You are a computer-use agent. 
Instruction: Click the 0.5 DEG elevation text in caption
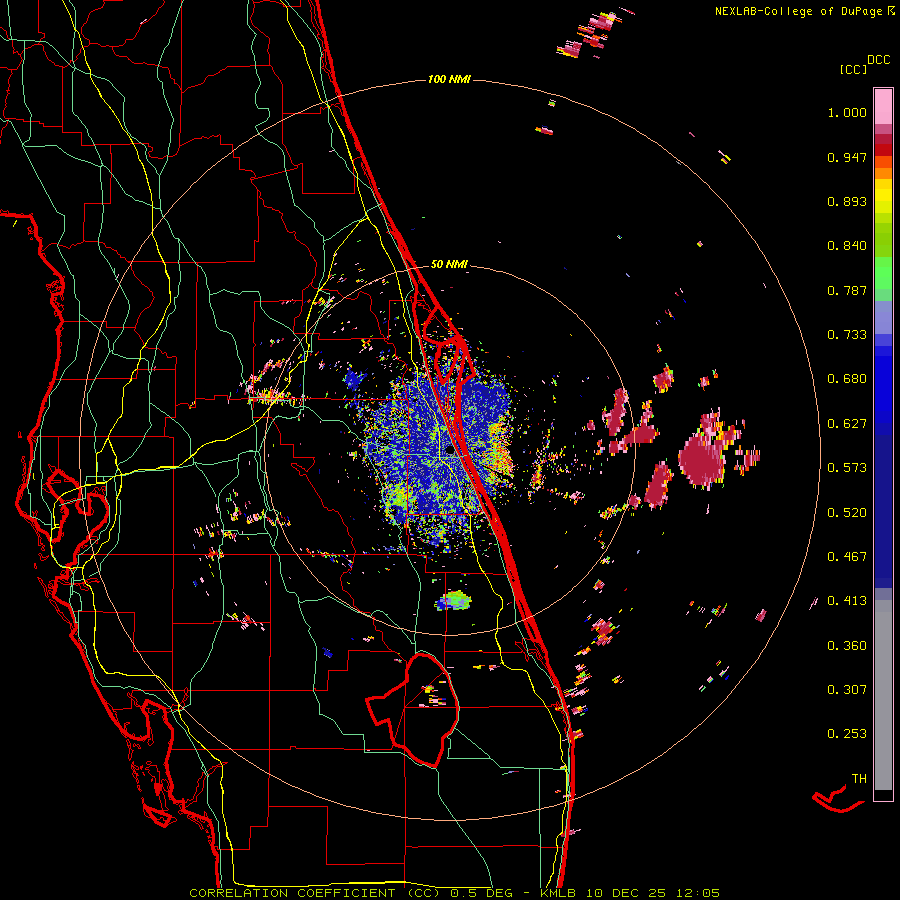[x=483, y=893]
